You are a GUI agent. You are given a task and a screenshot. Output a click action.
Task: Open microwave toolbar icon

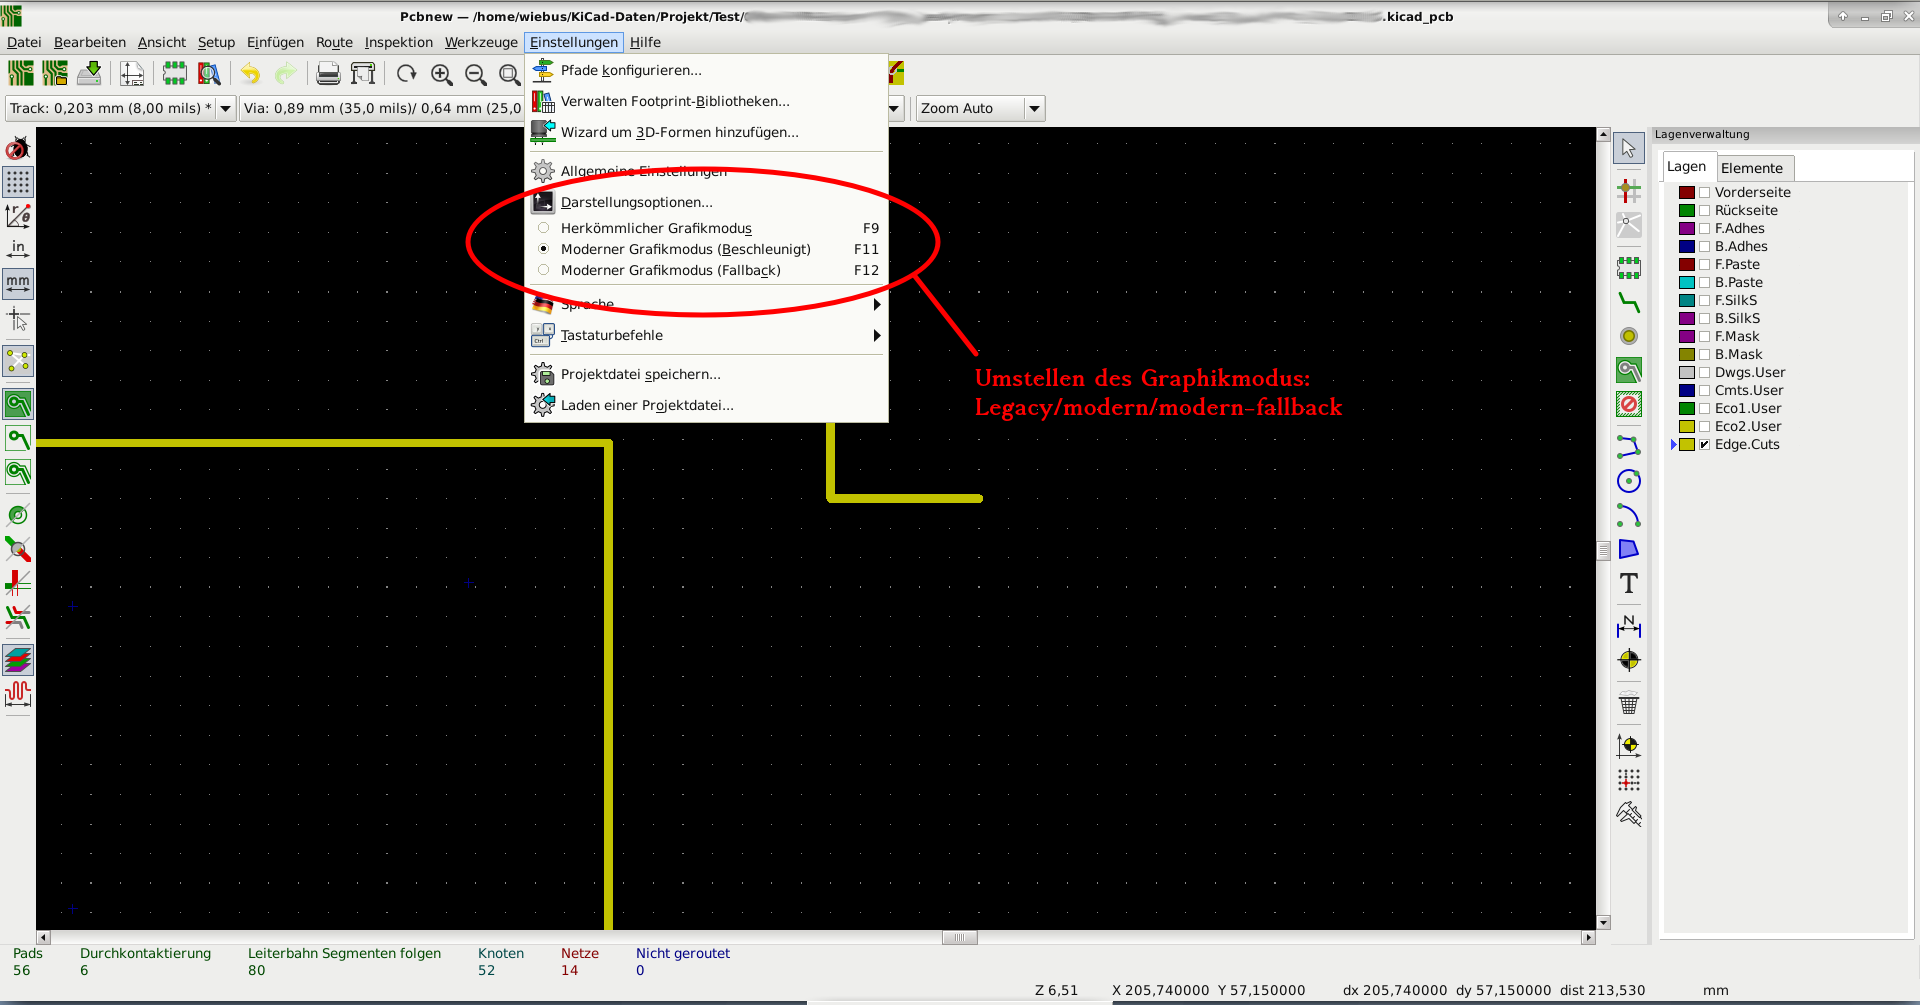(18, 694)
